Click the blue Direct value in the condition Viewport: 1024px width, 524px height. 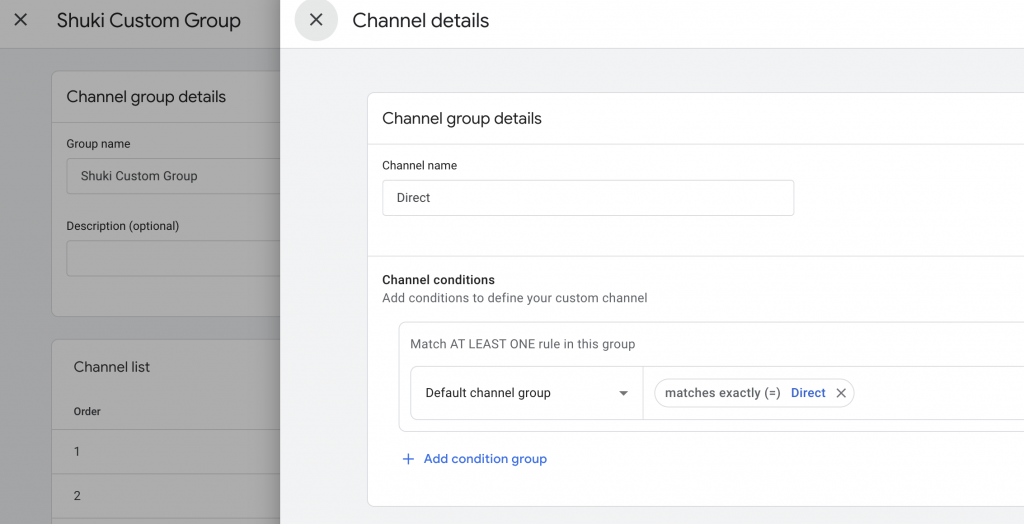(808, 393)
